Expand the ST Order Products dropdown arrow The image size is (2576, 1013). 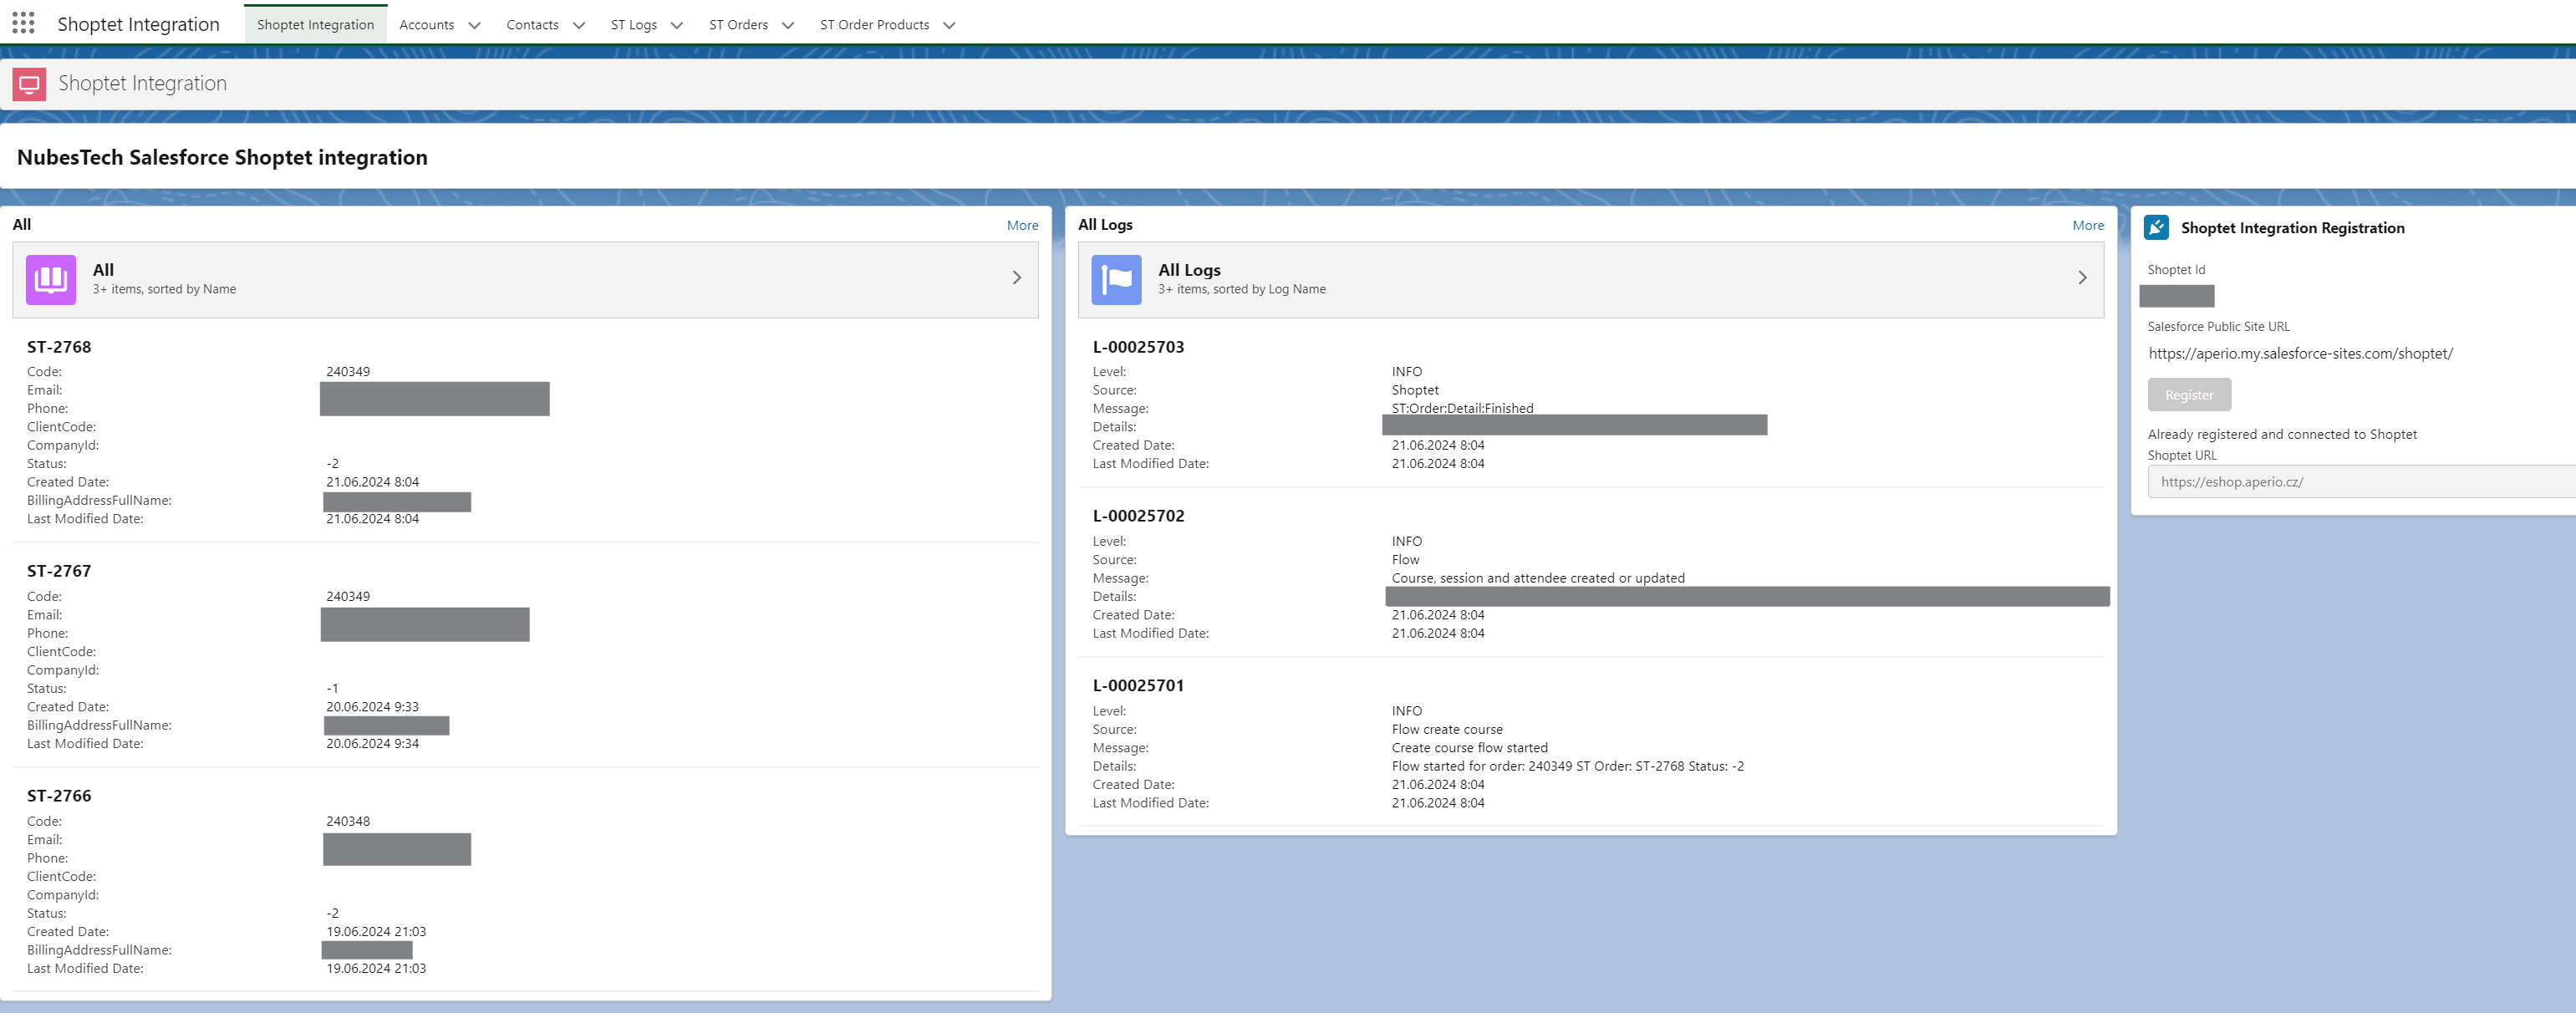[x=950, y=25]
